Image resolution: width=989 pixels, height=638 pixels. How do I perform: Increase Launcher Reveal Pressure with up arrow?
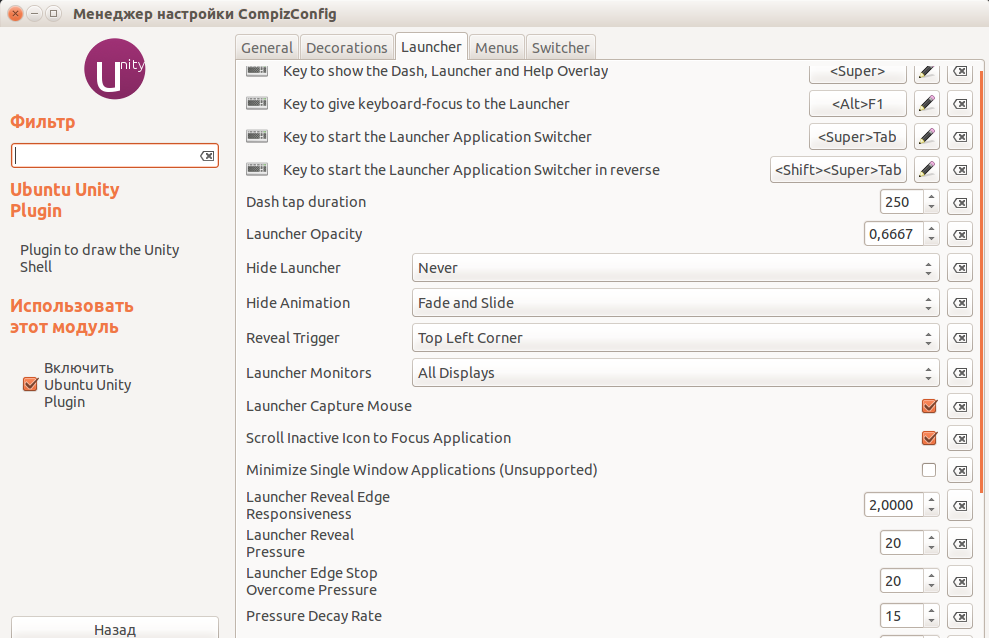click(x=932, y=538)
